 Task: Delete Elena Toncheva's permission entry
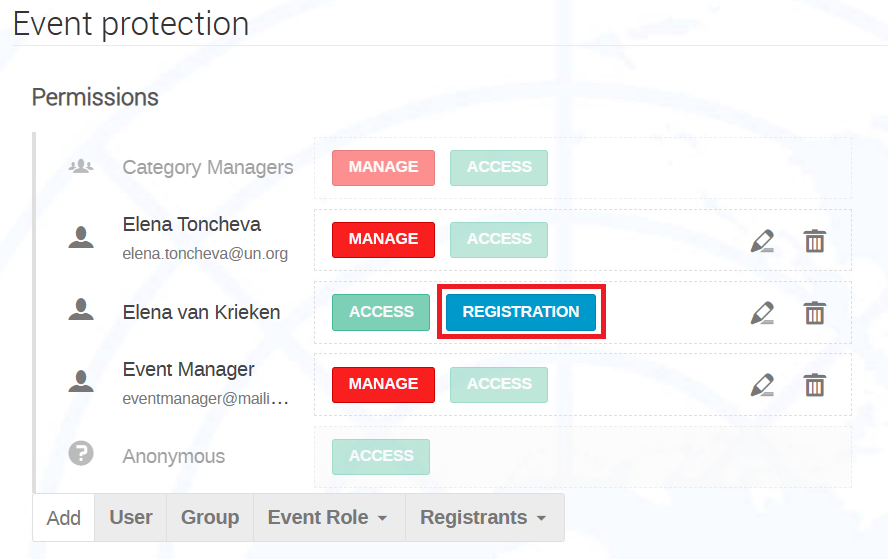(814, 241)
